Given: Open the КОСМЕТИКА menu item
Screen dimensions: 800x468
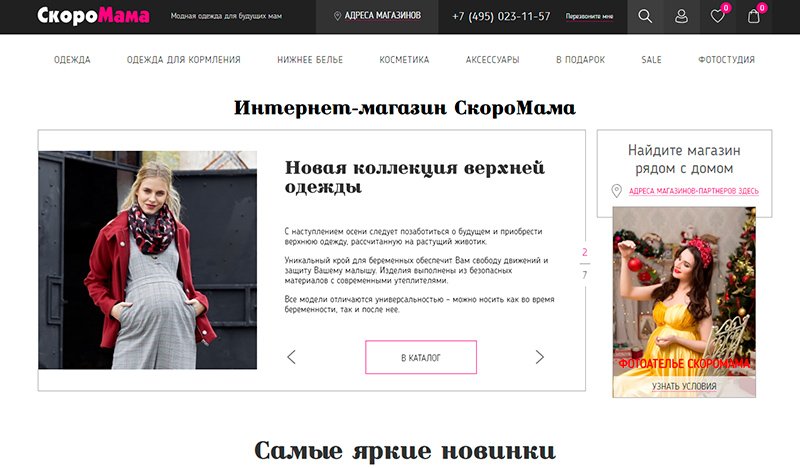Looking at the screenshot, I should (404, 60).
